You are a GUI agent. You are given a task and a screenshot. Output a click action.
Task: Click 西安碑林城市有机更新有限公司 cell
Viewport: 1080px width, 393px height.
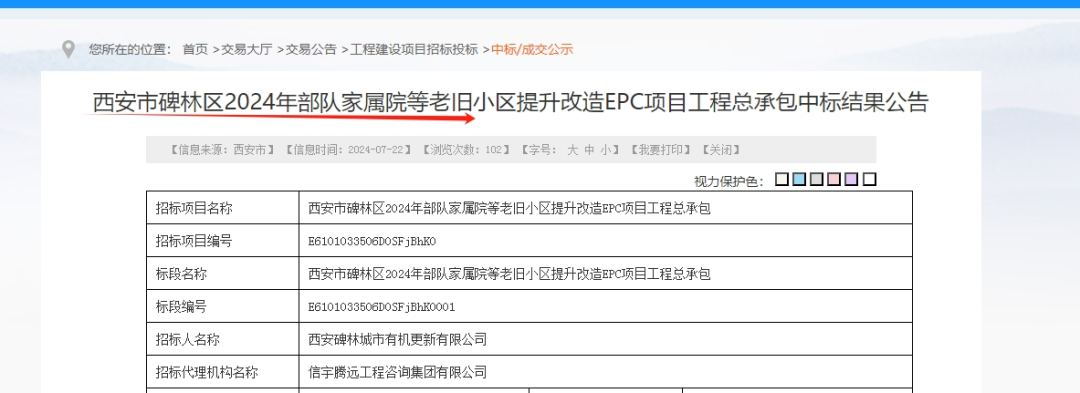coord(605,339)
